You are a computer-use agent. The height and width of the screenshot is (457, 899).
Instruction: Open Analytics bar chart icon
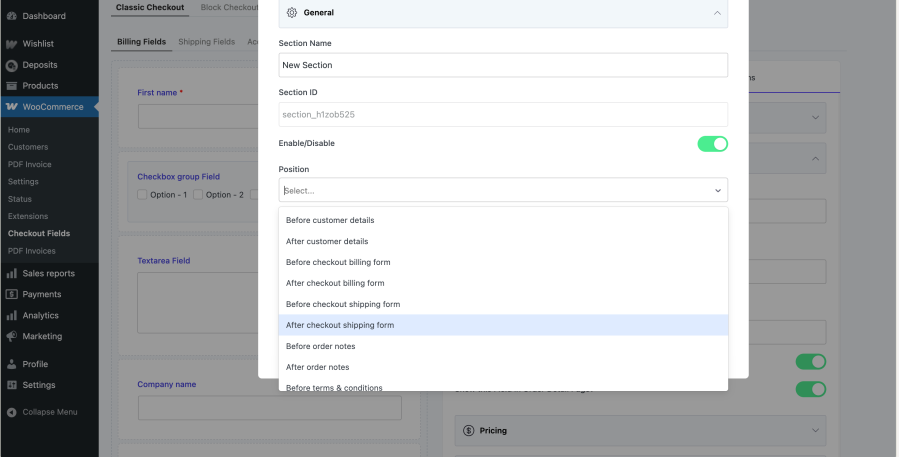tap(11, 315)
